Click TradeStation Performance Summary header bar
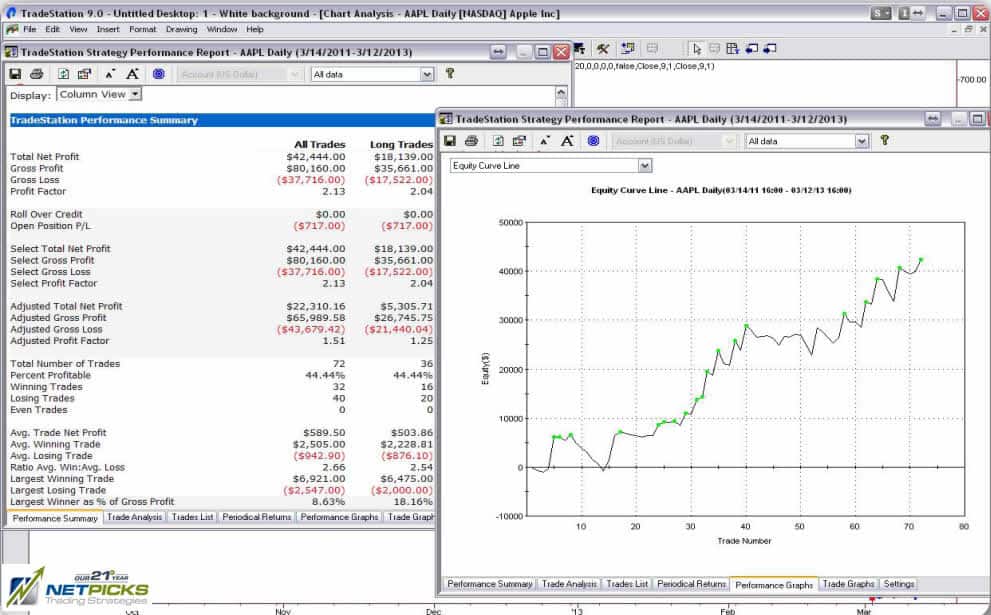This screenshot has width=991, height=615. pyautogui.click(x=222, y=120)
